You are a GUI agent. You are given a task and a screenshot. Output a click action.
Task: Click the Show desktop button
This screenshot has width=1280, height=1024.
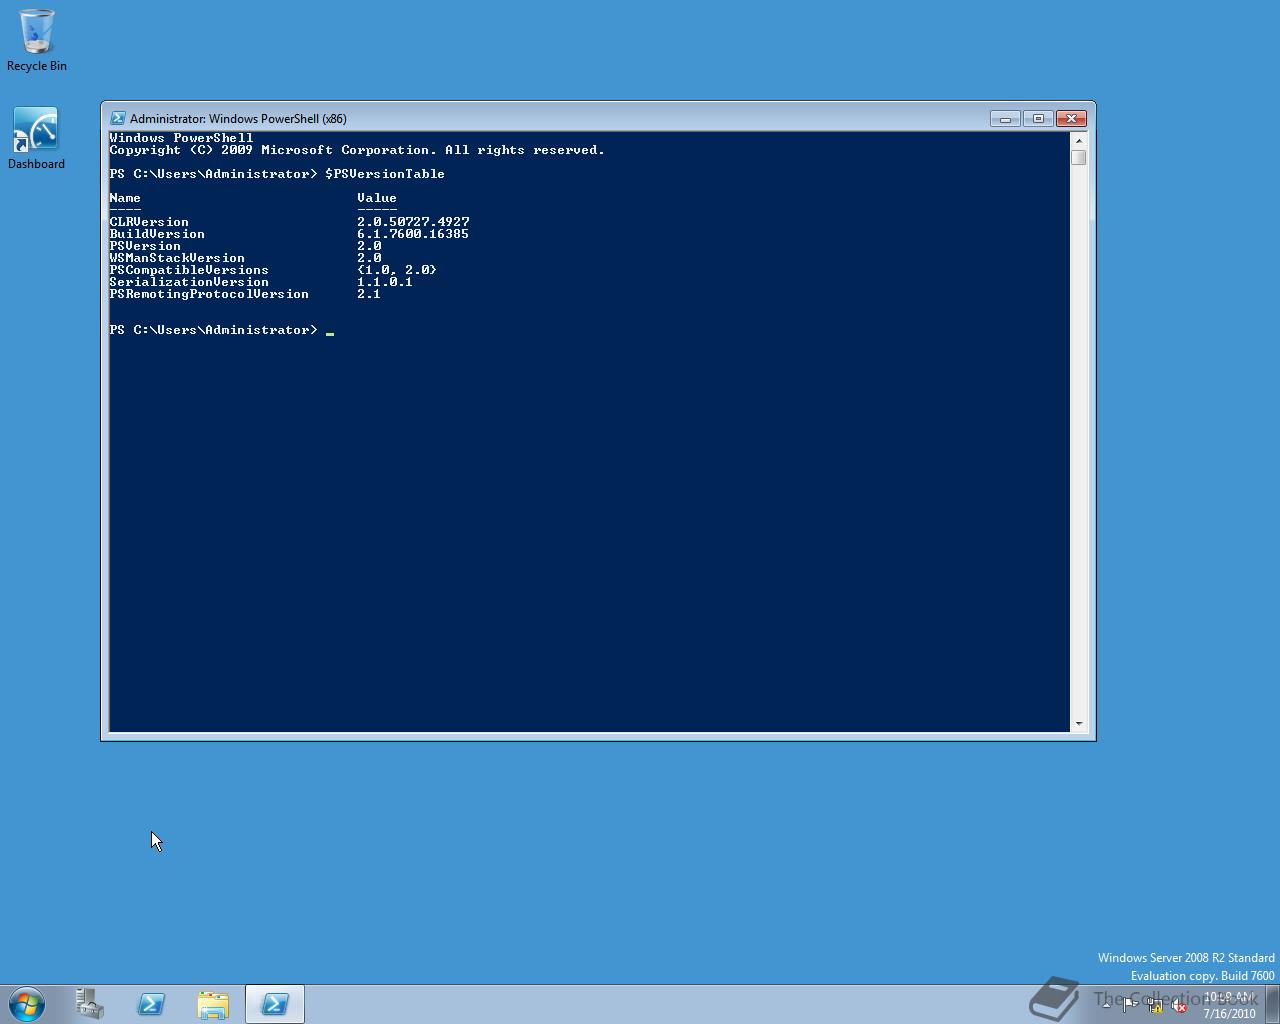coord(1272,1004)
